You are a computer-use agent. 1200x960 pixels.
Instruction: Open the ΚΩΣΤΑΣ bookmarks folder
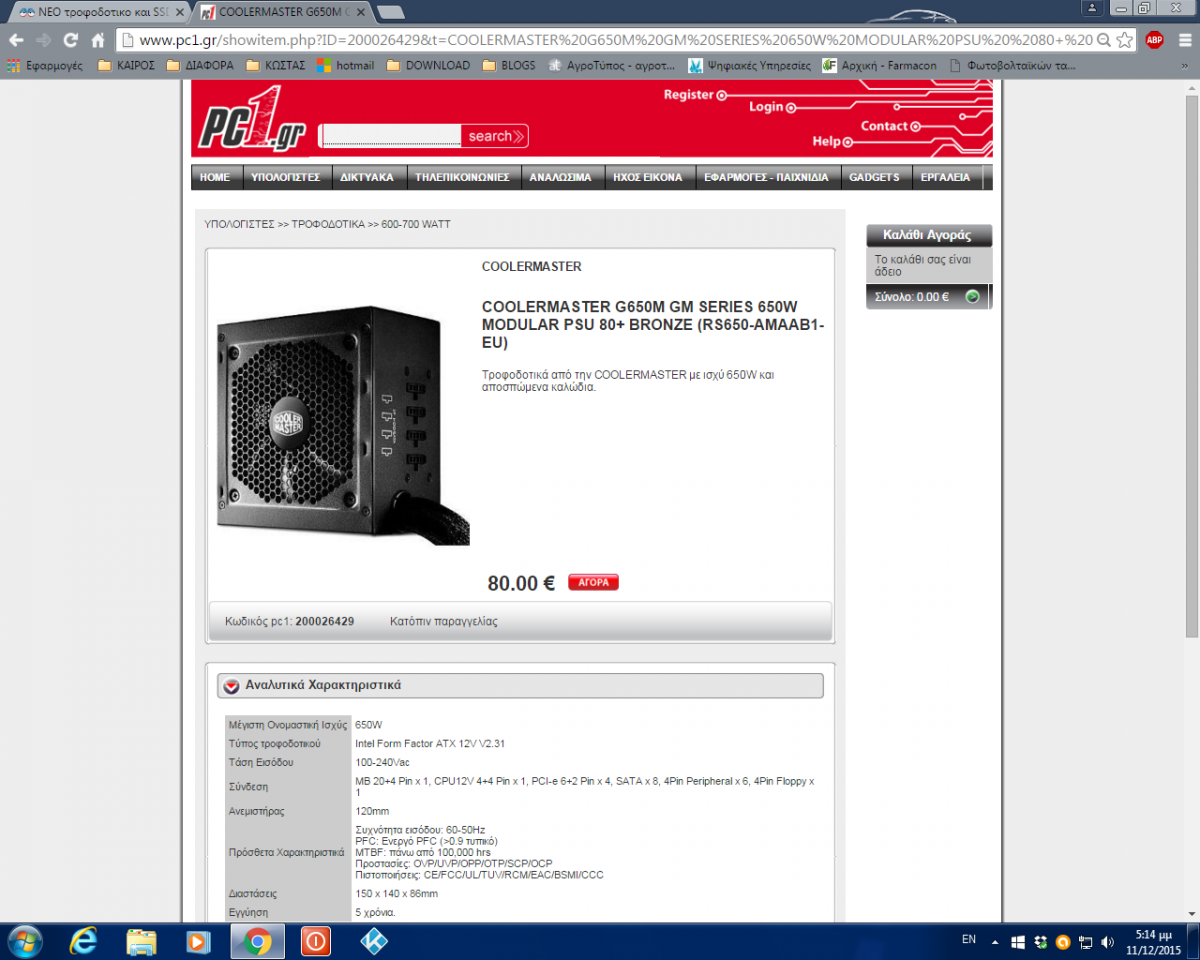click(x=276, y=65)
